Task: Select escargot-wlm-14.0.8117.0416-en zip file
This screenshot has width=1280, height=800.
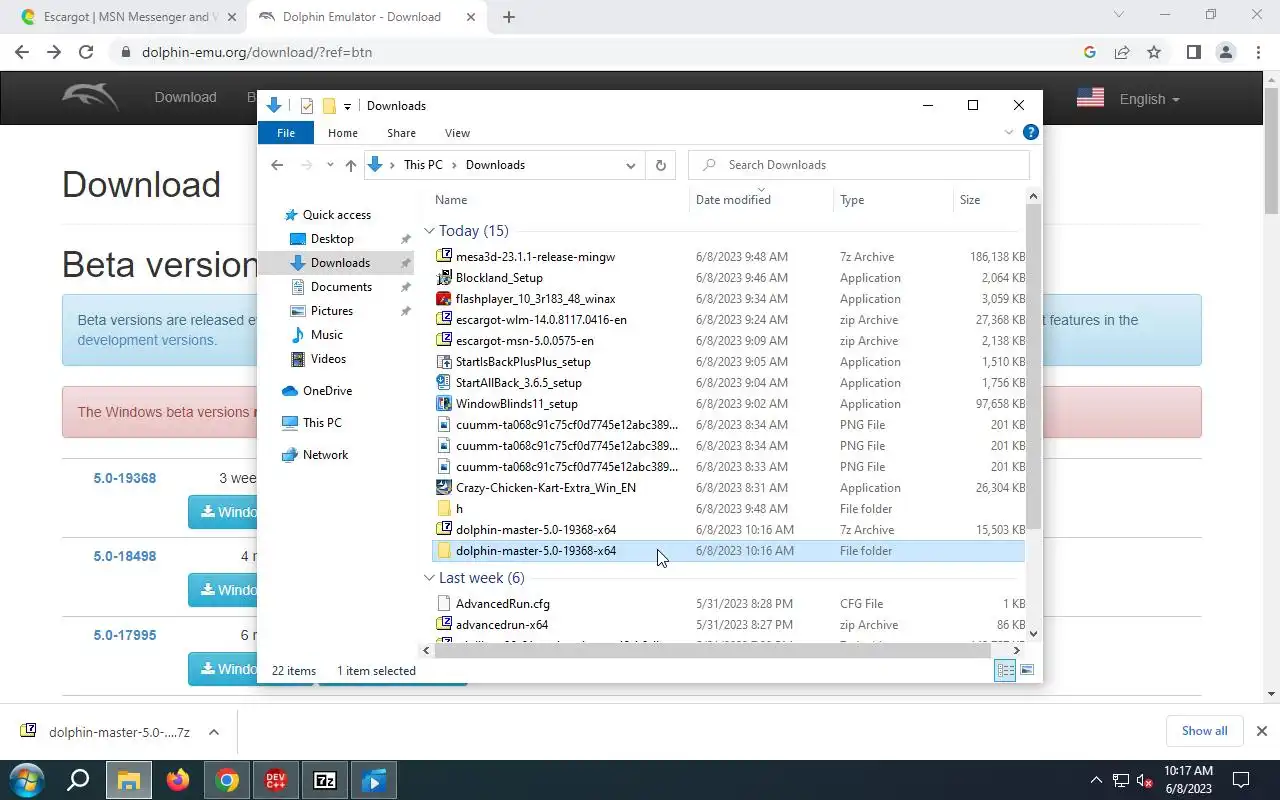Action: (x=730, y=320)
